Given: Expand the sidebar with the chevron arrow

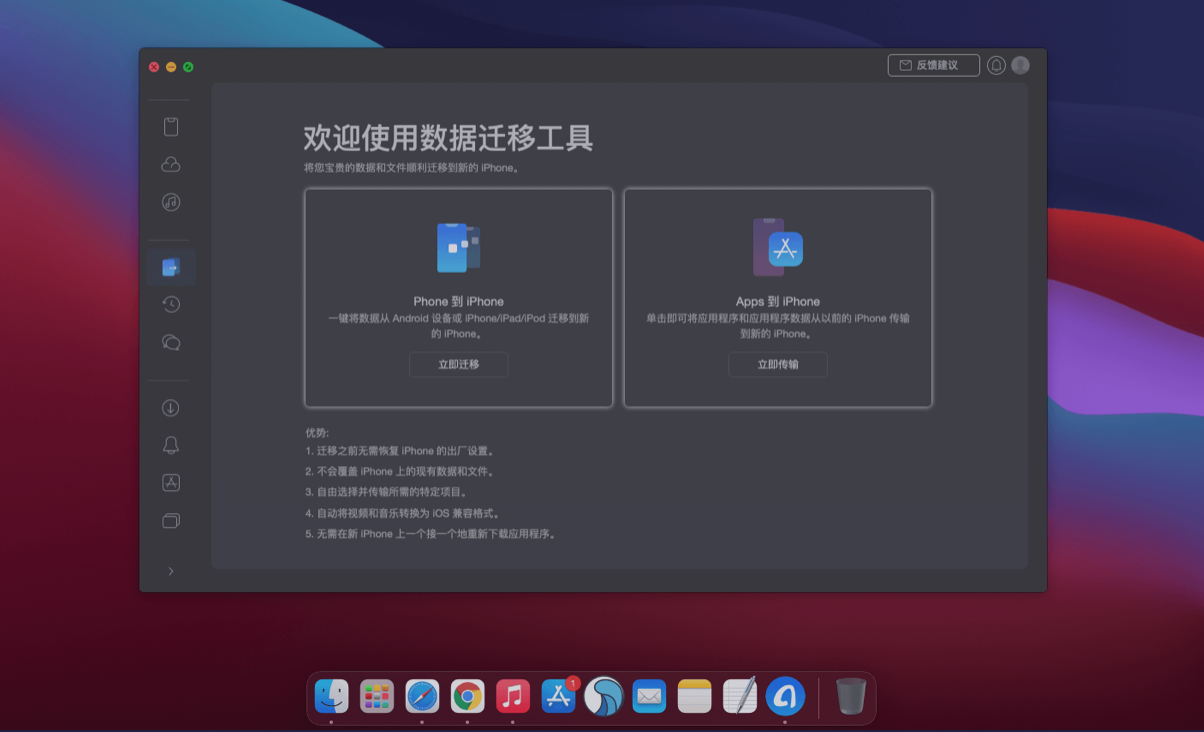Looking at the screenshot, I should tap(171, 571).
